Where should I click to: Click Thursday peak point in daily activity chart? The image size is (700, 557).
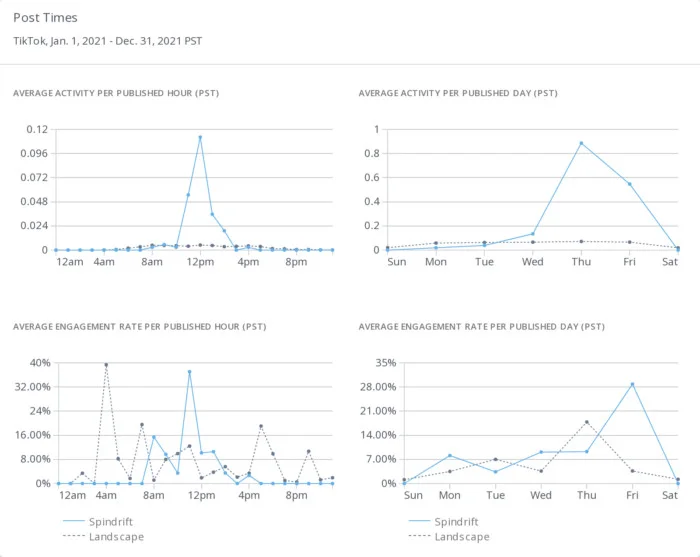(581, 143)
